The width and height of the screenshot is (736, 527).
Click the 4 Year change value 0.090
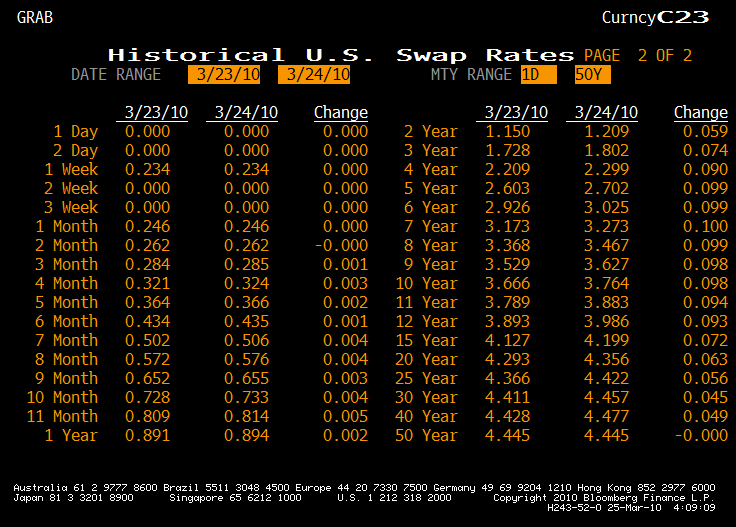pyautogui.click(x=705, y=169)
